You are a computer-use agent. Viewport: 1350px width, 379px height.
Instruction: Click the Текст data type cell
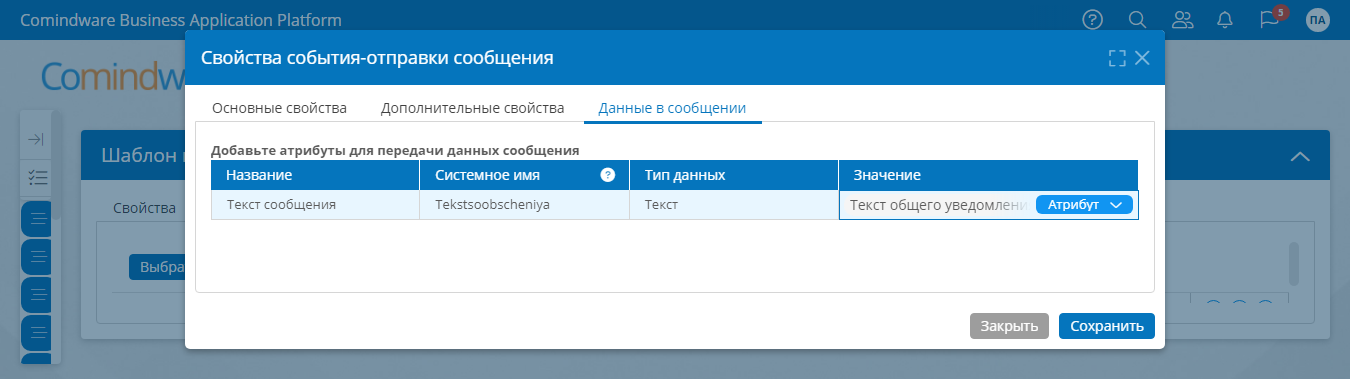click(733, 205)
